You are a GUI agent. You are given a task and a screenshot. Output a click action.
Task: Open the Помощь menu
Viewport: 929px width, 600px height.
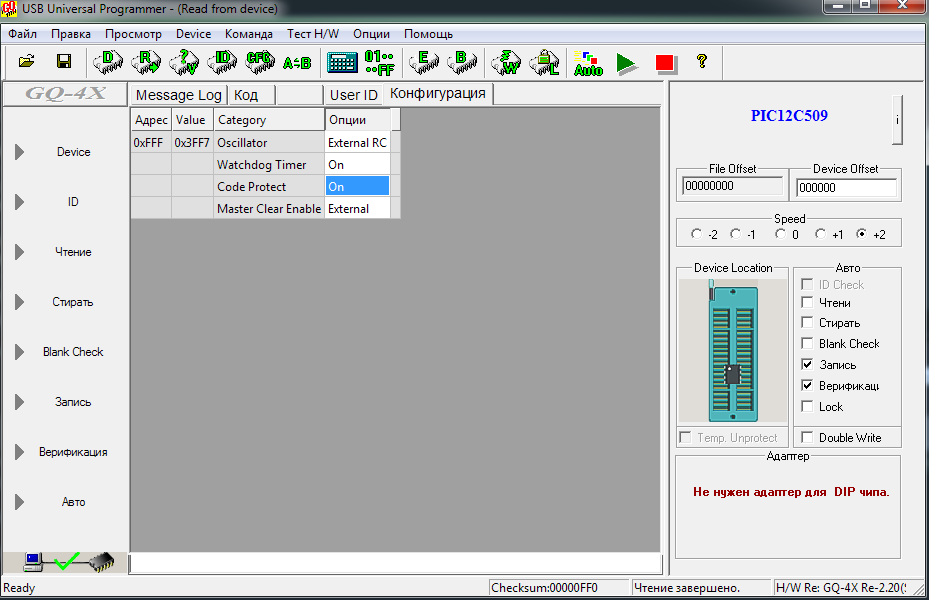tap(428, 34)
